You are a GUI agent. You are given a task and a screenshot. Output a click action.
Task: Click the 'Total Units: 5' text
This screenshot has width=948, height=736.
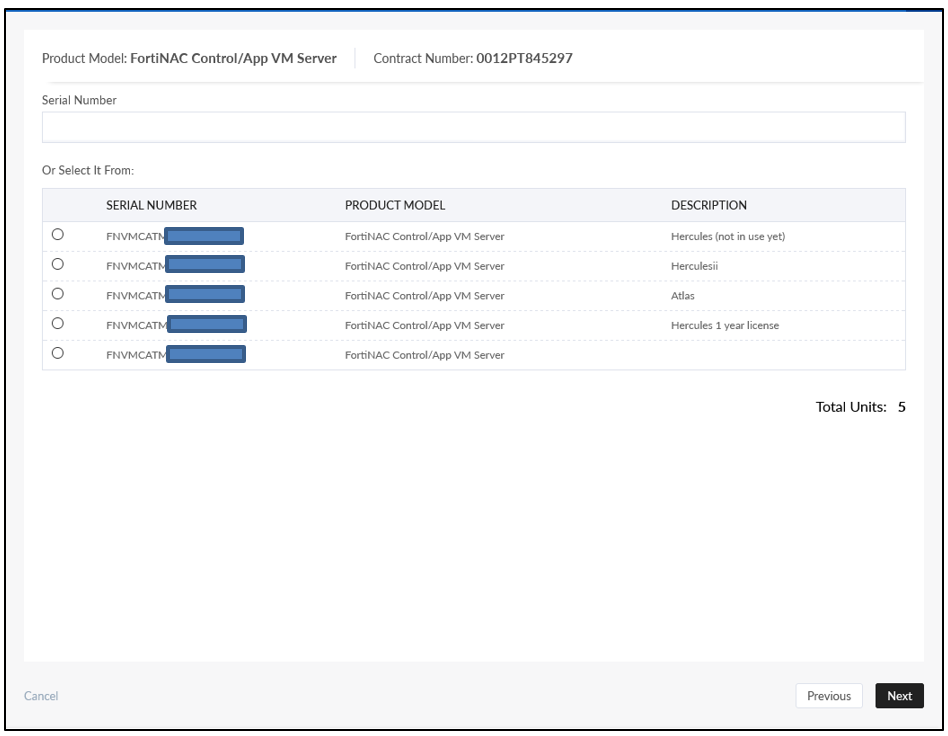point(860,407)
